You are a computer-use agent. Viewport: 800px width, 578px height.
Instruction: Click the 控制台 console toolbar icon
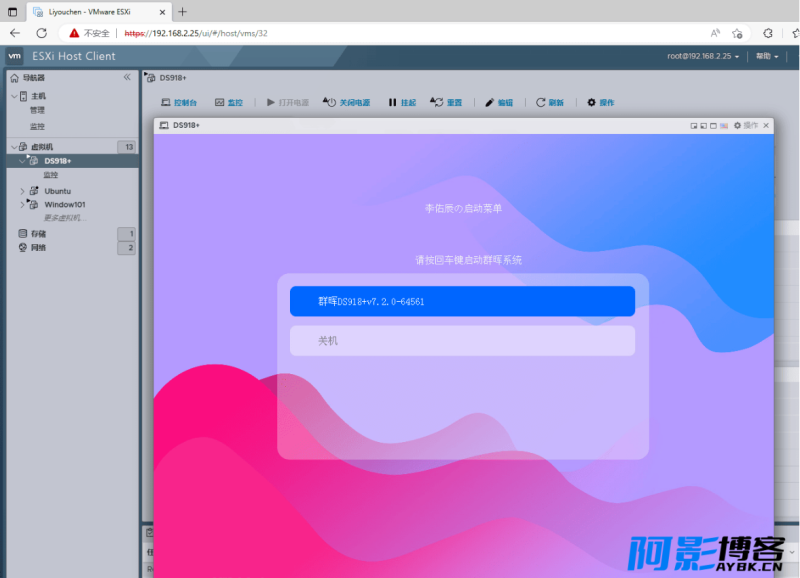point(167,102)
